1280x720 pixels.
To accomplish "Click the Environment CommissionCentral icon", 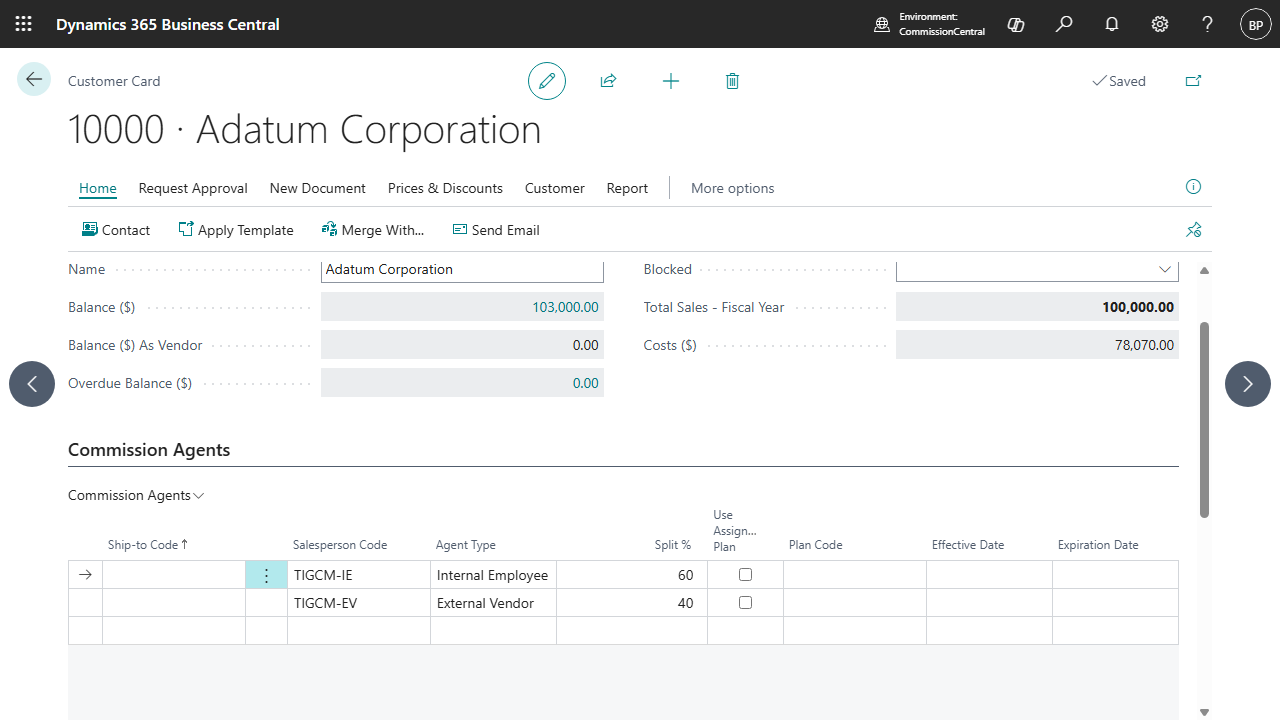I will click(882, 24).
